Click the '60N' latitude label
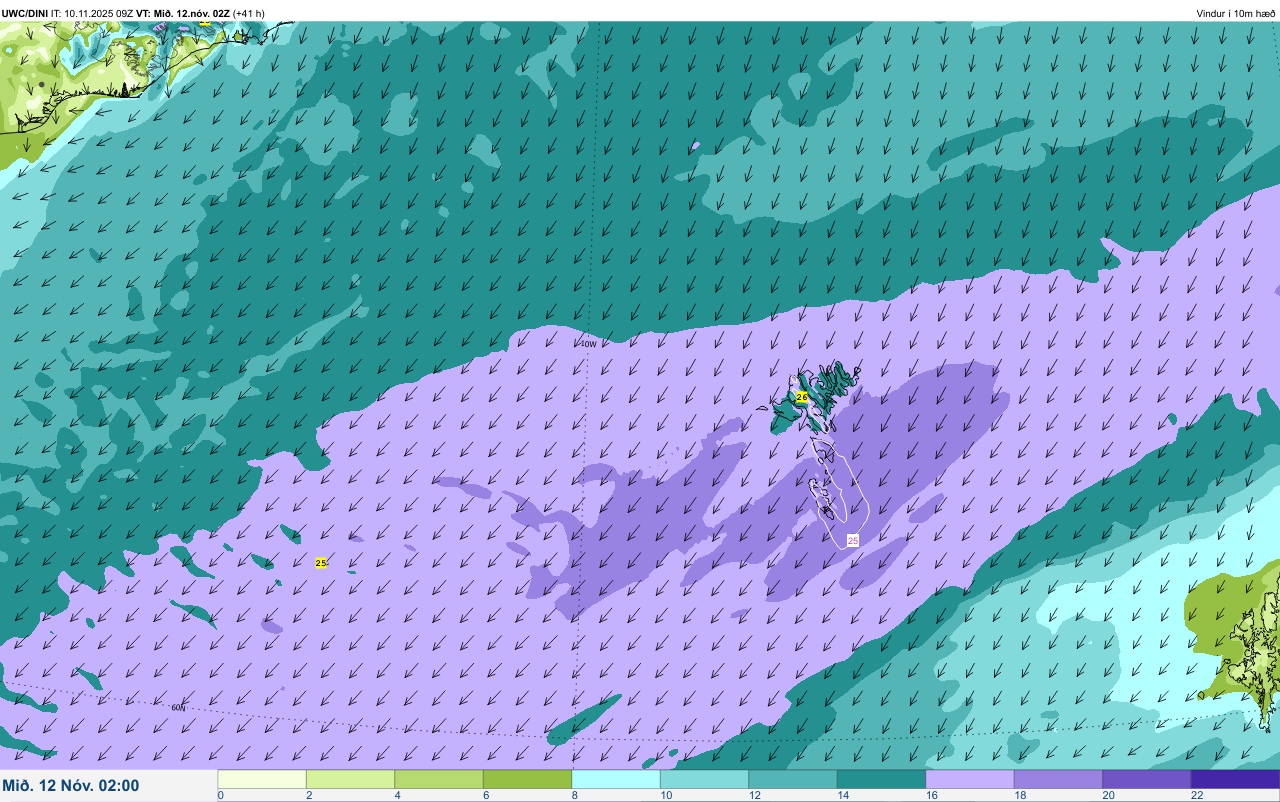1280x802 pixels. (x=179, y=708)
